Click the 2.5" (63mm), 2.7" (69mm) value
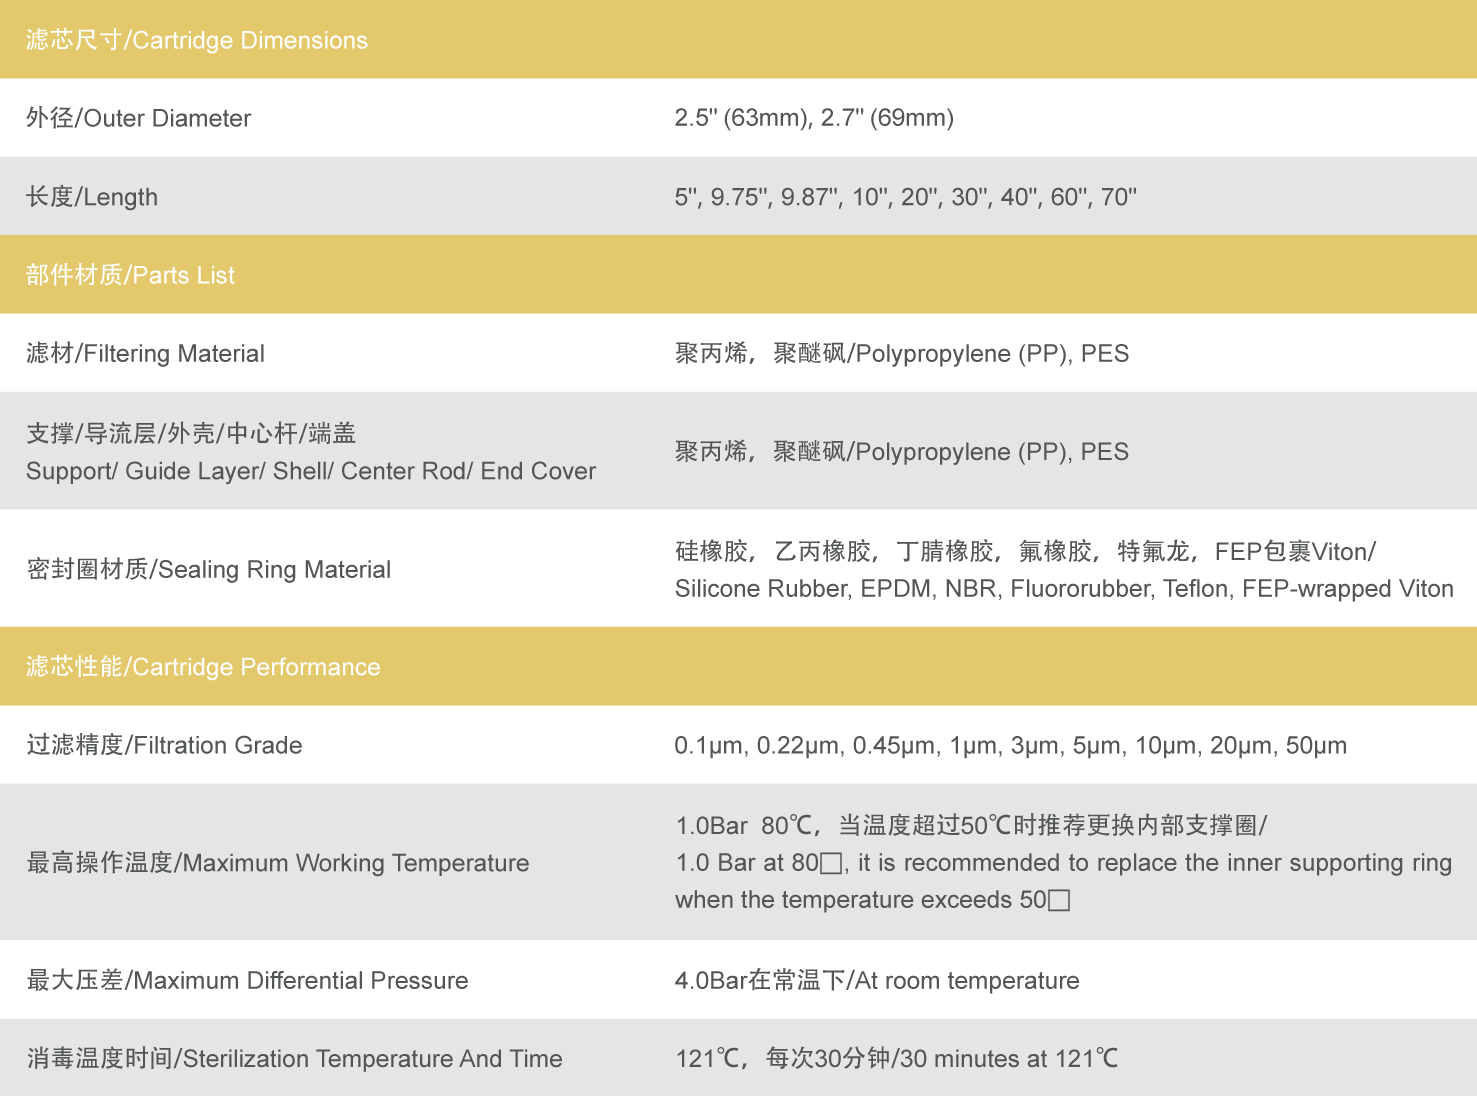Viewport: 1477px width, 1096px height. click(x=814, y=118)
